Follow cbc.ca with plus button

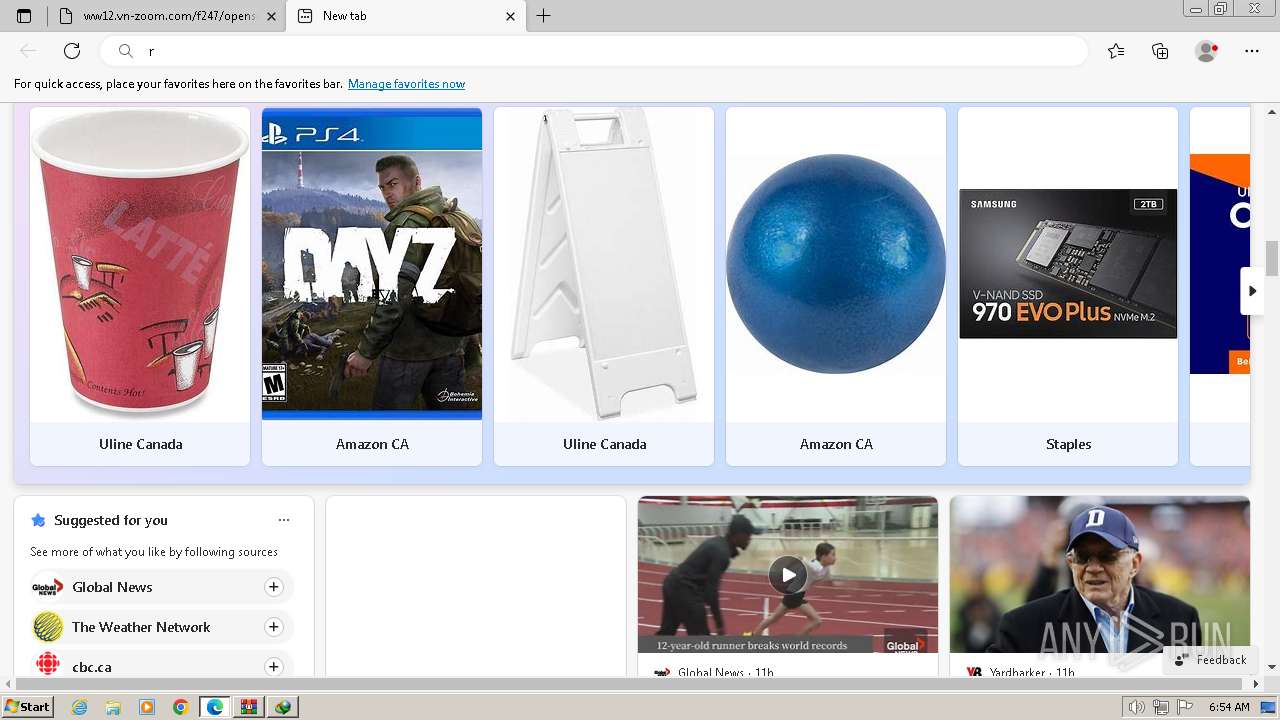tap(274, 667)
